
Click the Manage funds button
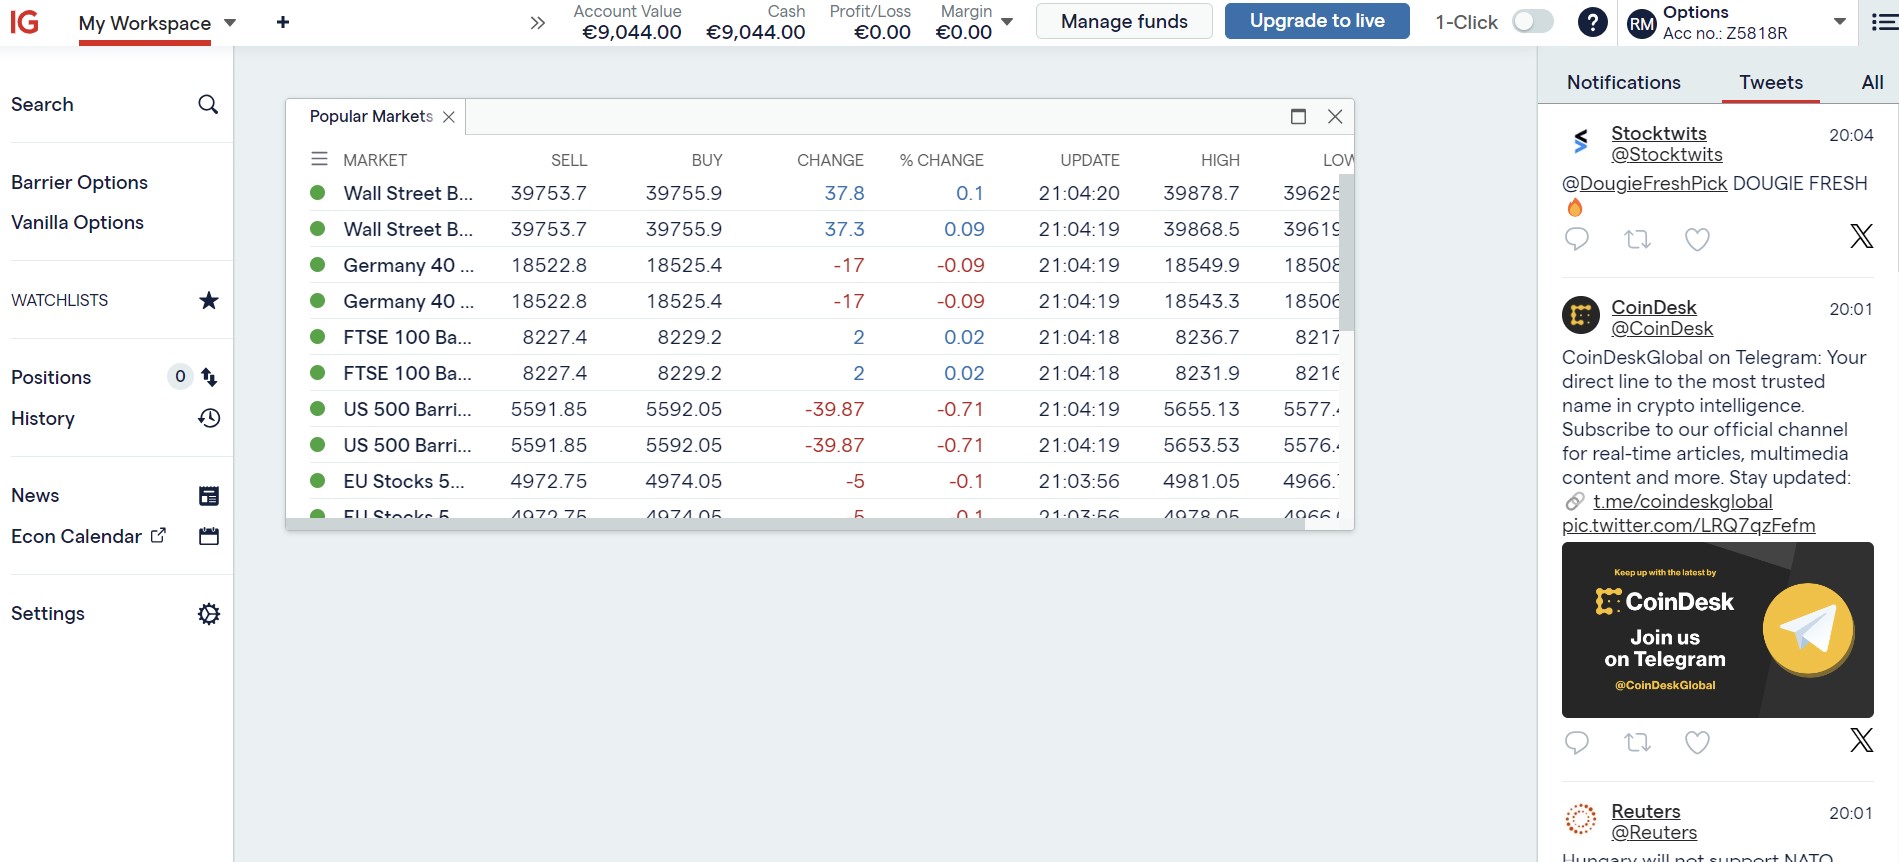tap(1124, 21)
